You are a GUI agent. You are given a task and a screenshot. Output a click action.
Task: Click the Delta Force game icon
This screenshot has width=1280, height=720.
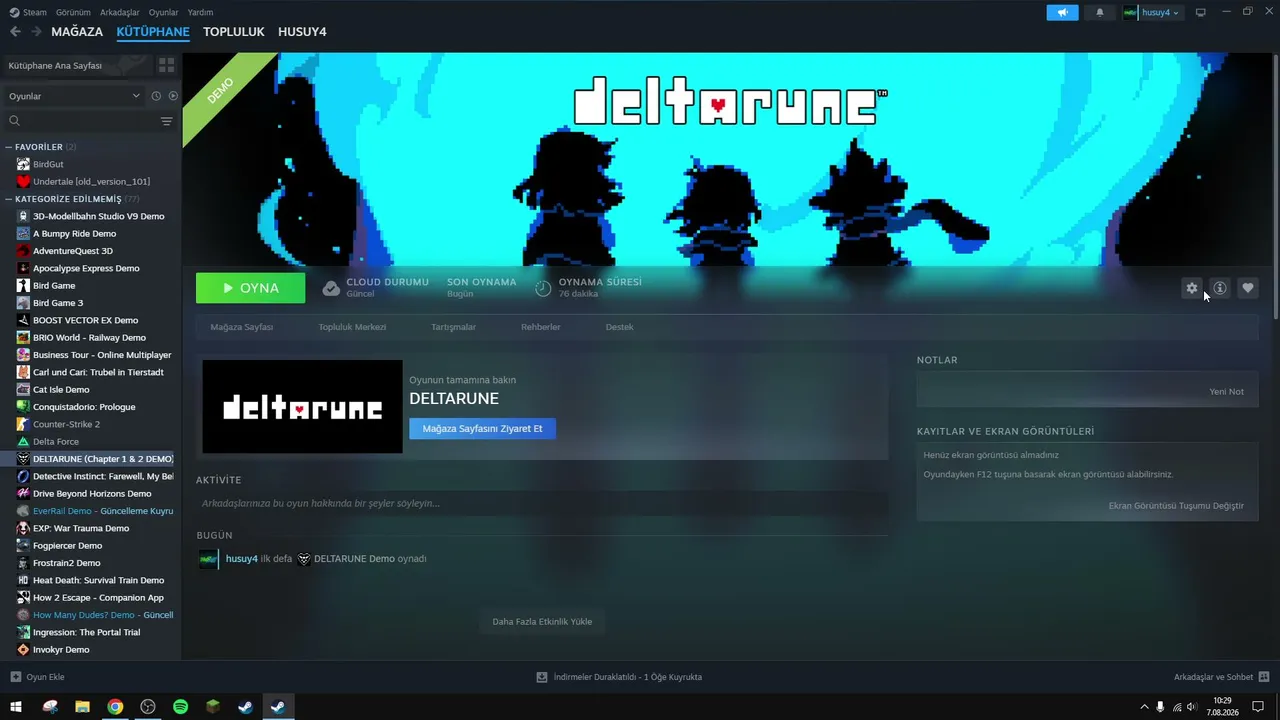coord(23,441)
